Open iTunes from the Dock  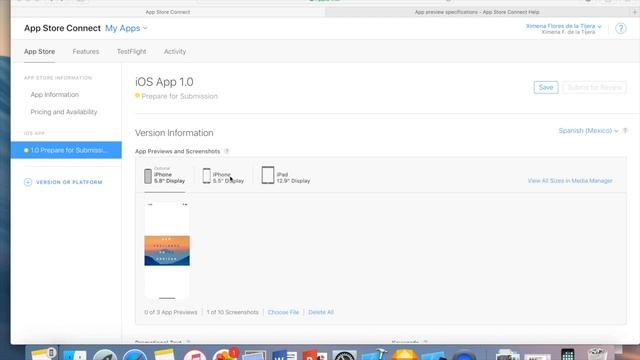(195, 356)
